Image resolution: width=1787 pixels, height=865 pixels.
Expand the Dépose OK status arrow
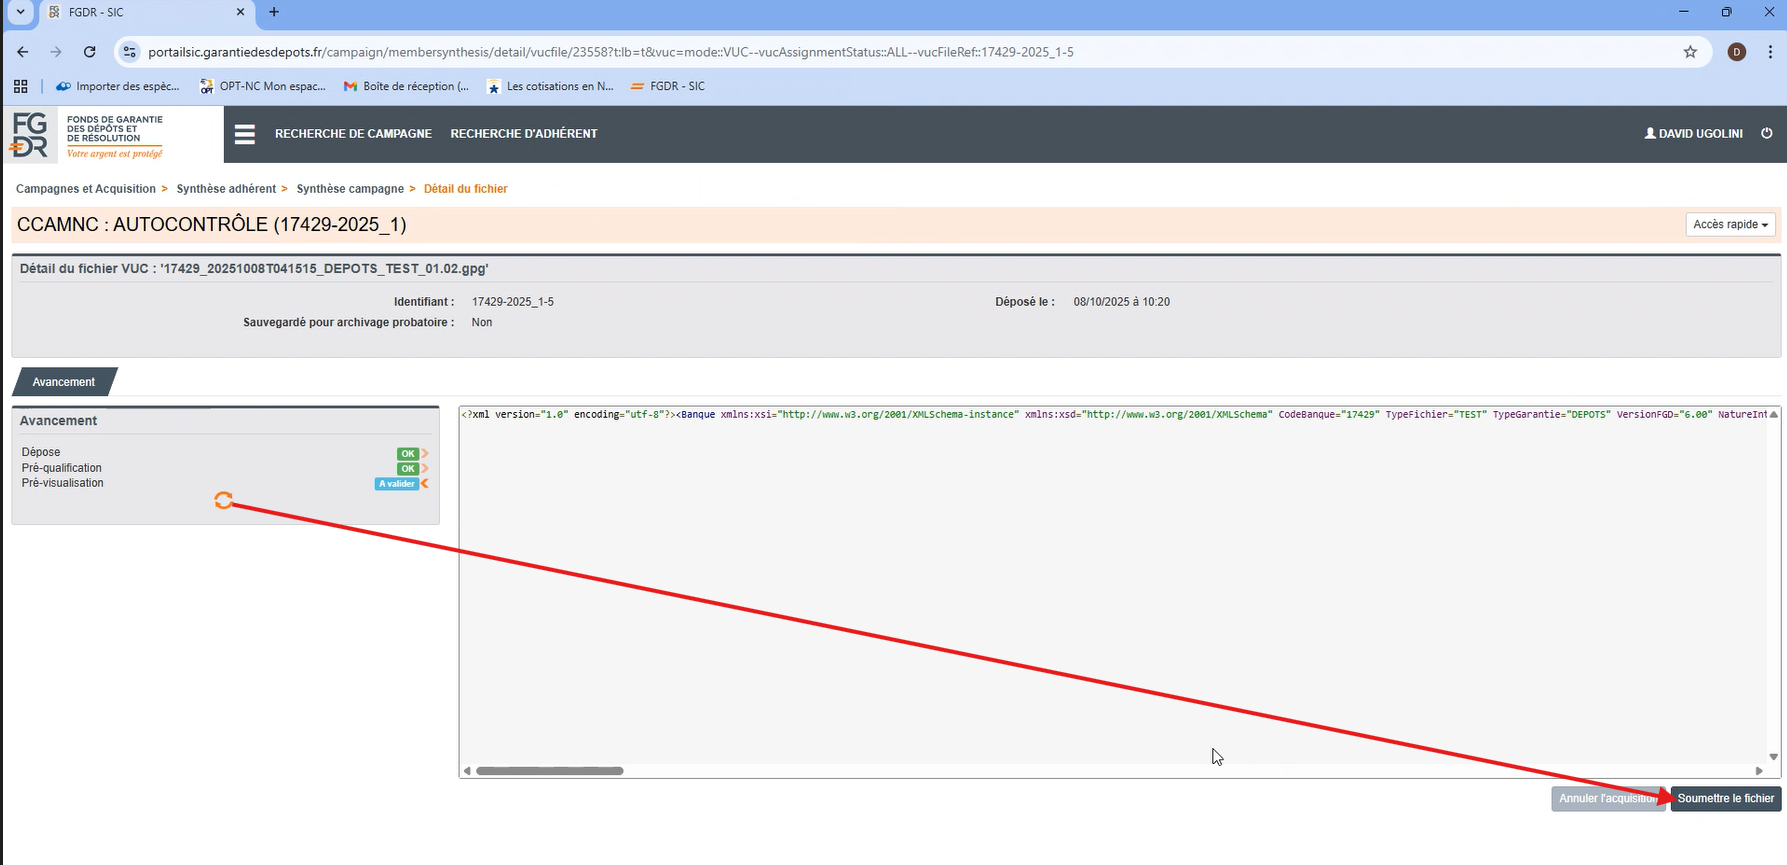pos(425,453)
